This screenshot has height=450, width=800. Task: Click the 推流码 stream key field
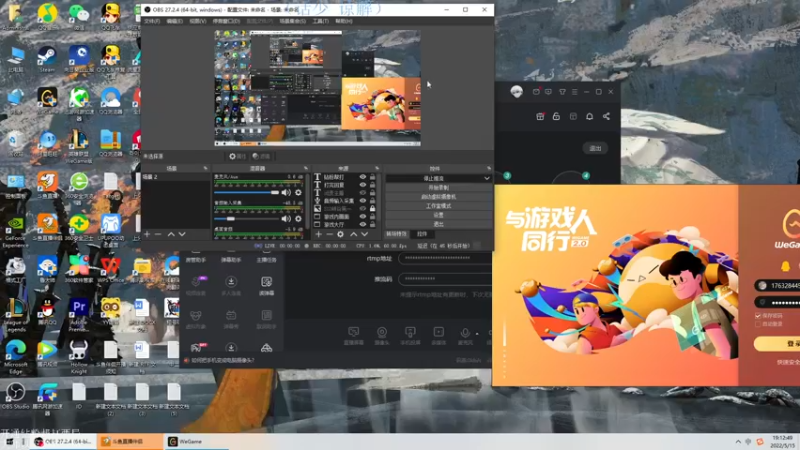[445, 279]
